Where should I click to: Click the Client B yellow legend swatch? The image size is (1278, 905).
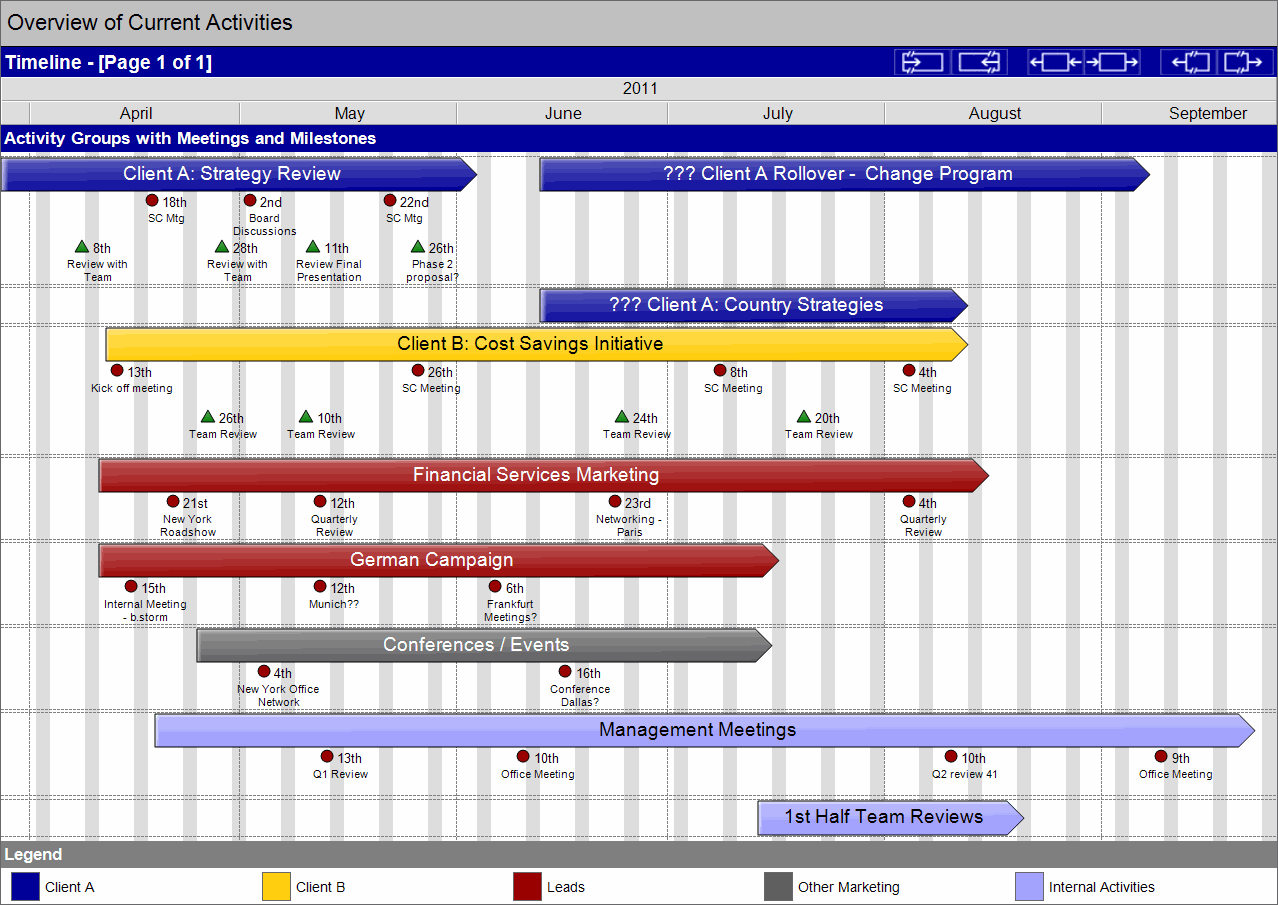(x=276, y=887)
